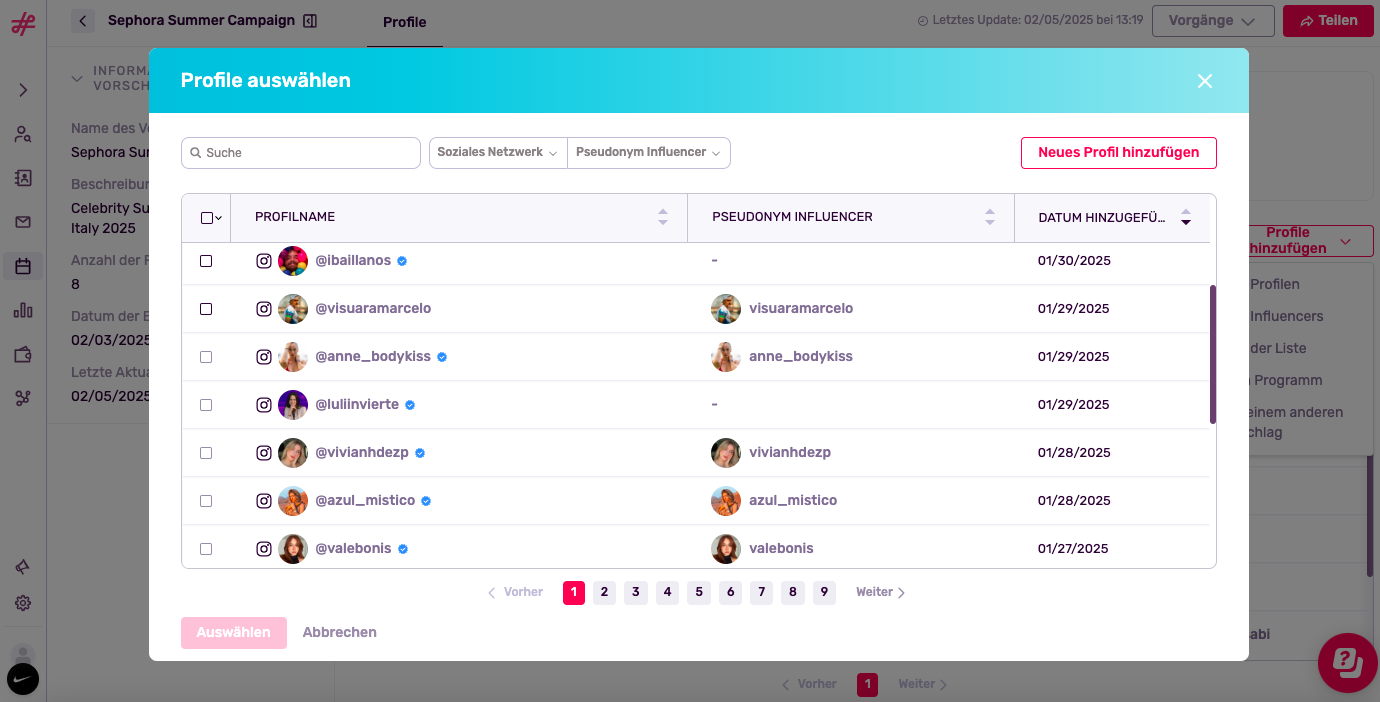Viewport: 1380px width, 702px height.
Task: Open select-all checkbox dropdown arrow
Action: coord(219,218)
